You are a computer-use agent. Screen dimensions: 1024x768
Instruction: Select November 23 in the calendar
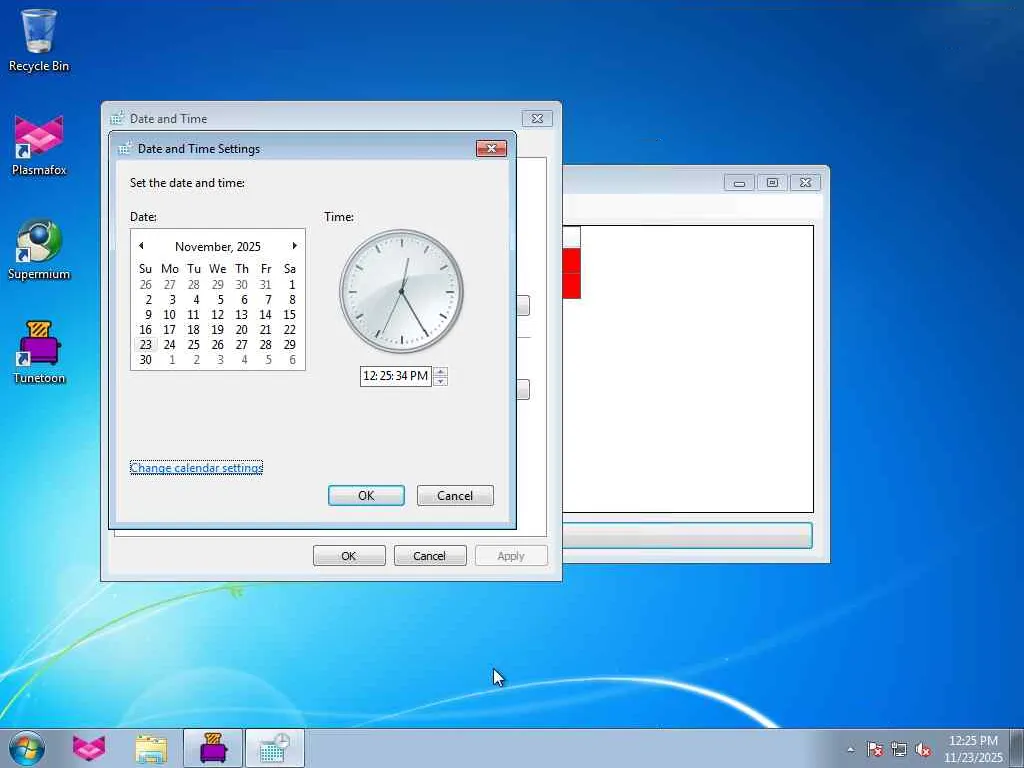point(146,344)
